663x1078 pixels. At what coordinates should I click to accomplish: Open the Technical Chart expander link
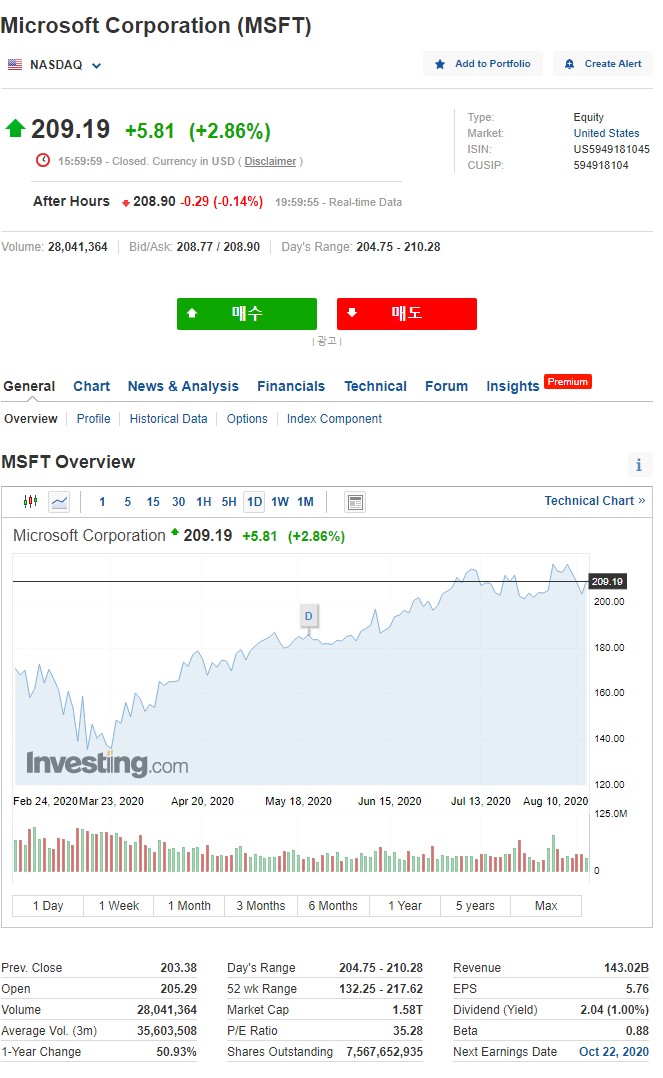[x=595, y=501]
